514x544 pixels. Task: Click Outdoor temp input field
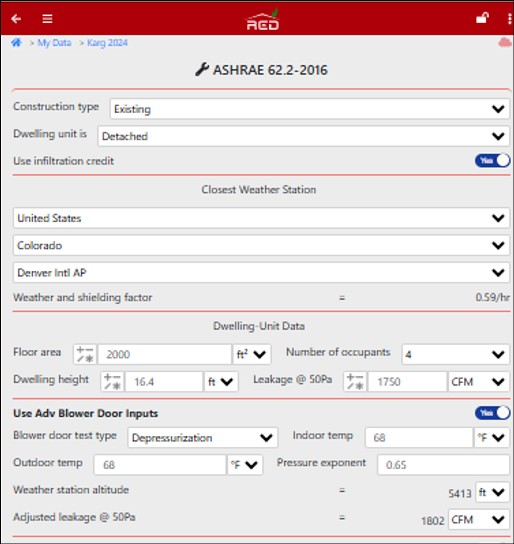160,465
